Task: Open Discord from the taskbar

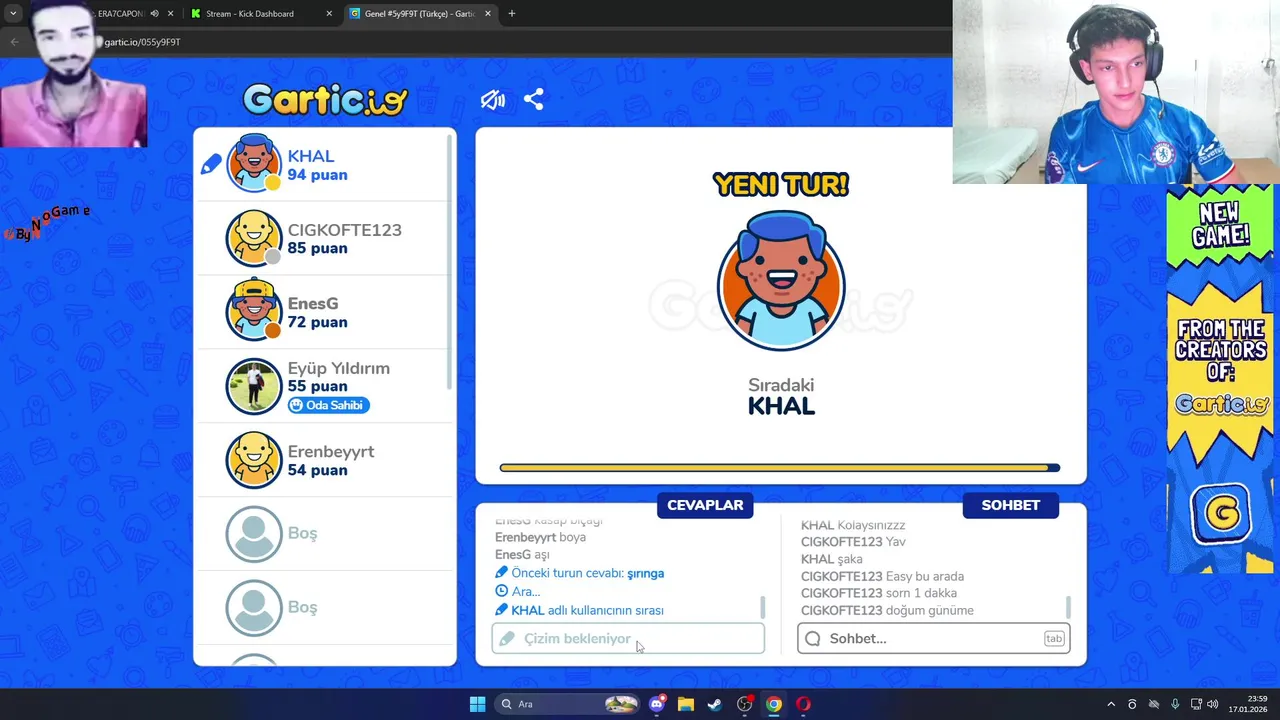Action: [657, 704]
